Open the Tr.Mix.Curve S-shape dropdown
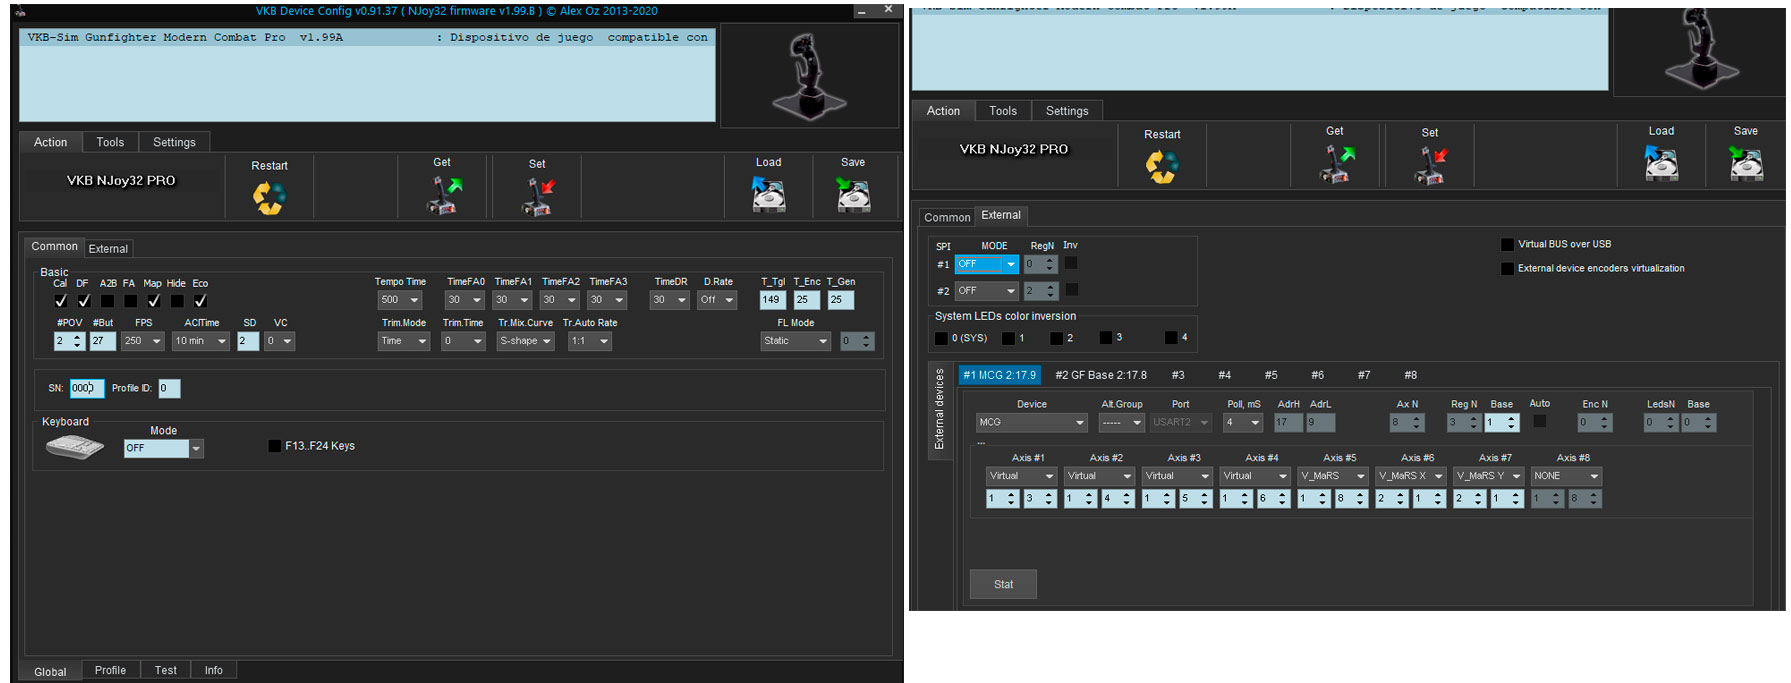Image resolution: width=1791 pixels, height=683 pixels. [526, 341]
